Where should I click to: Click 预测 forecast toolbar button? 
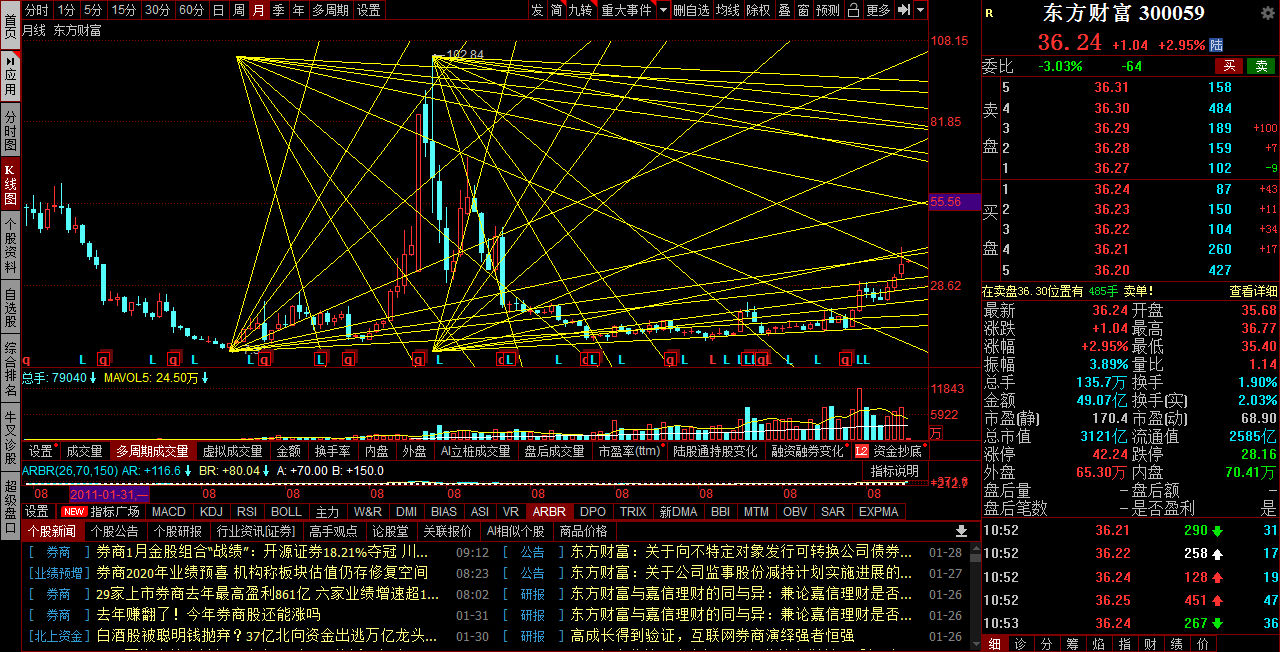pos(828,10)
